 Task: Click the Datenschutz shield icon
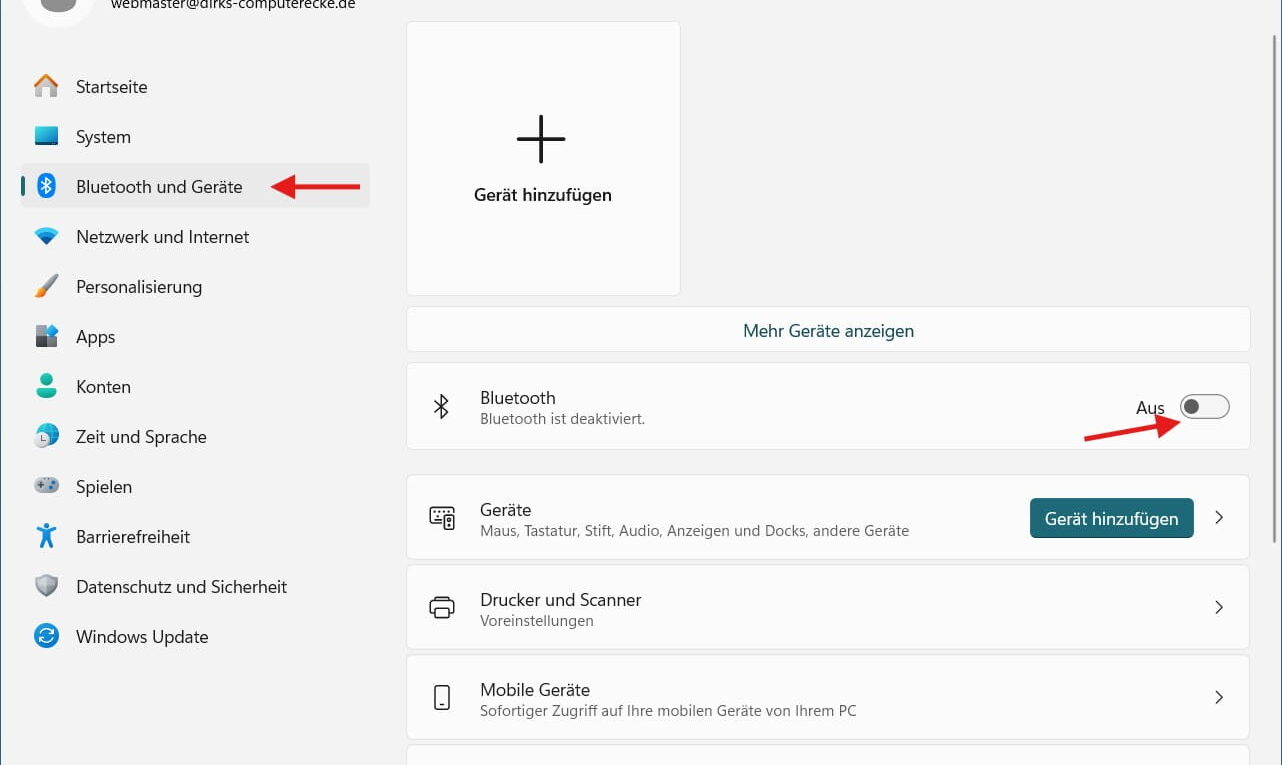[46, 586]
